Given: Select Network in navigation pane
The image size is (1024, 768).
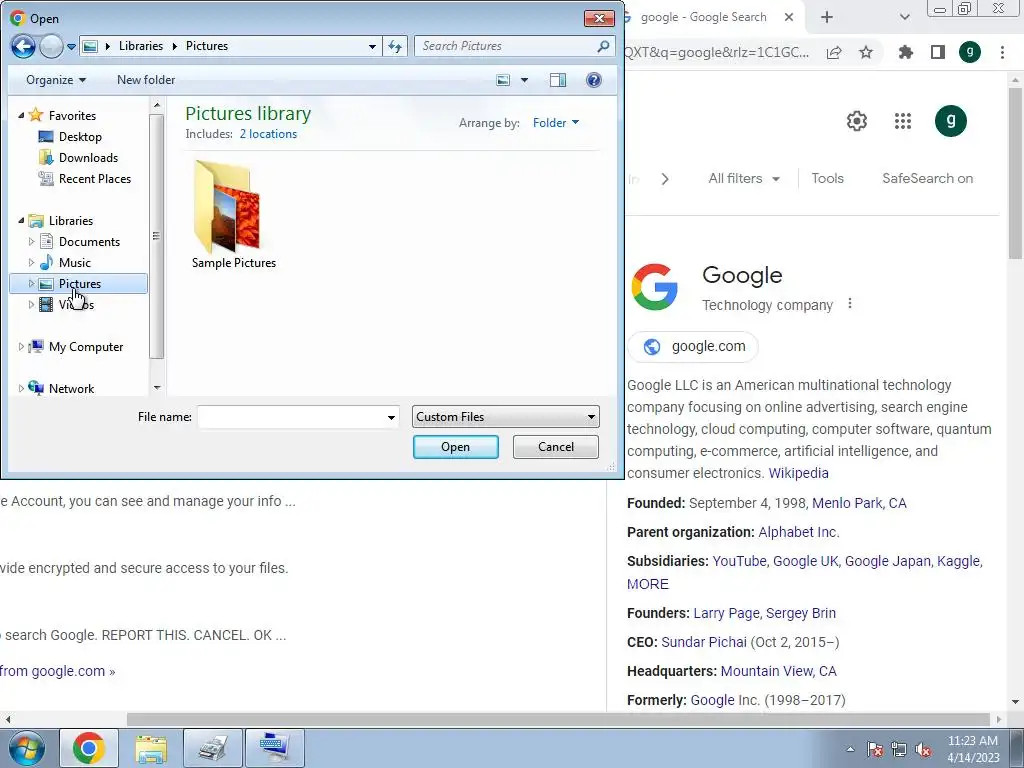Looking at the screenshot, I should tap(71, 389).
